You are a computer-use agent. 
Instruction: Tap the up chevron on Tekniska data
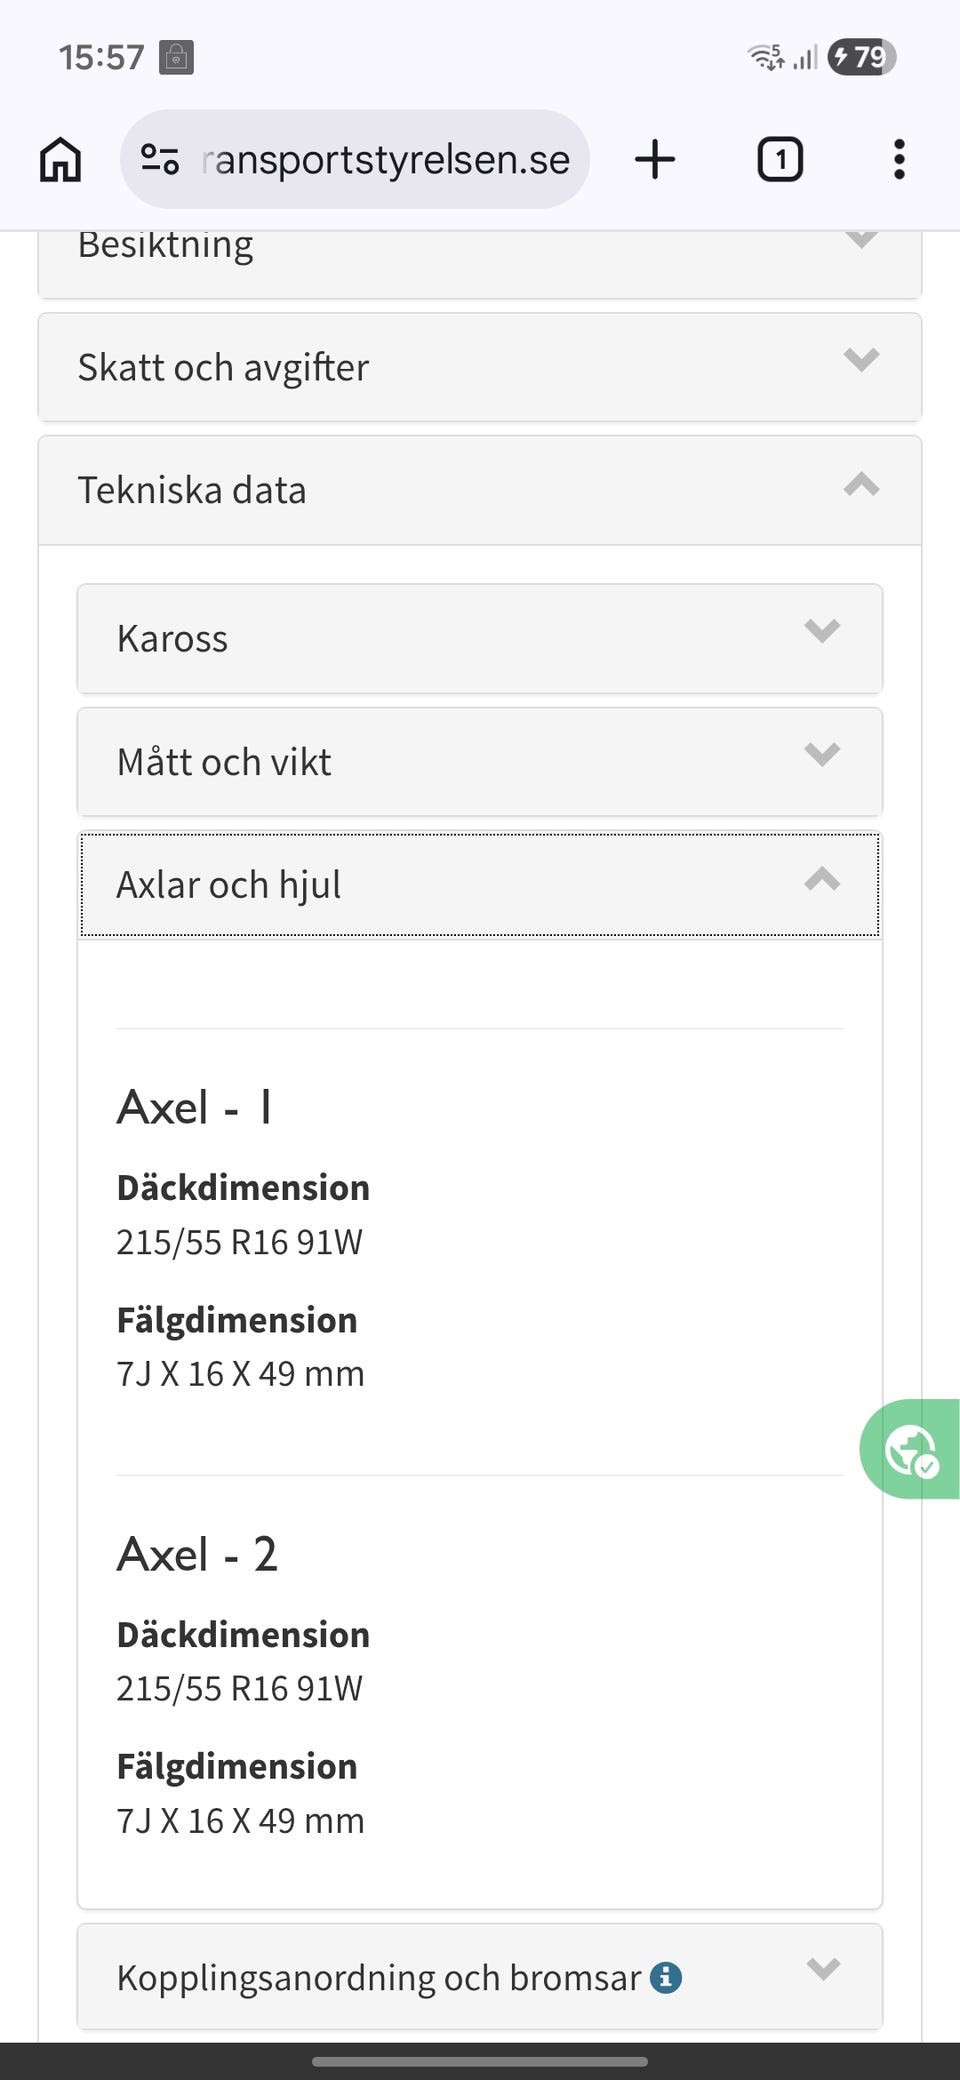pos(861,484)
